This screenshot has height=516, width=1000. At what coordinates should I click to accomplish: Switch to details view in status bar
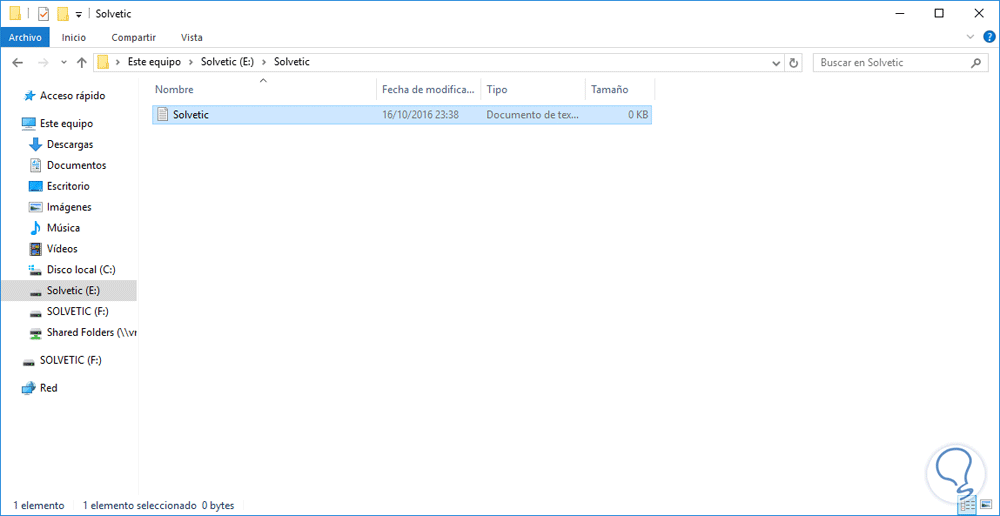[x=967, y=505]
